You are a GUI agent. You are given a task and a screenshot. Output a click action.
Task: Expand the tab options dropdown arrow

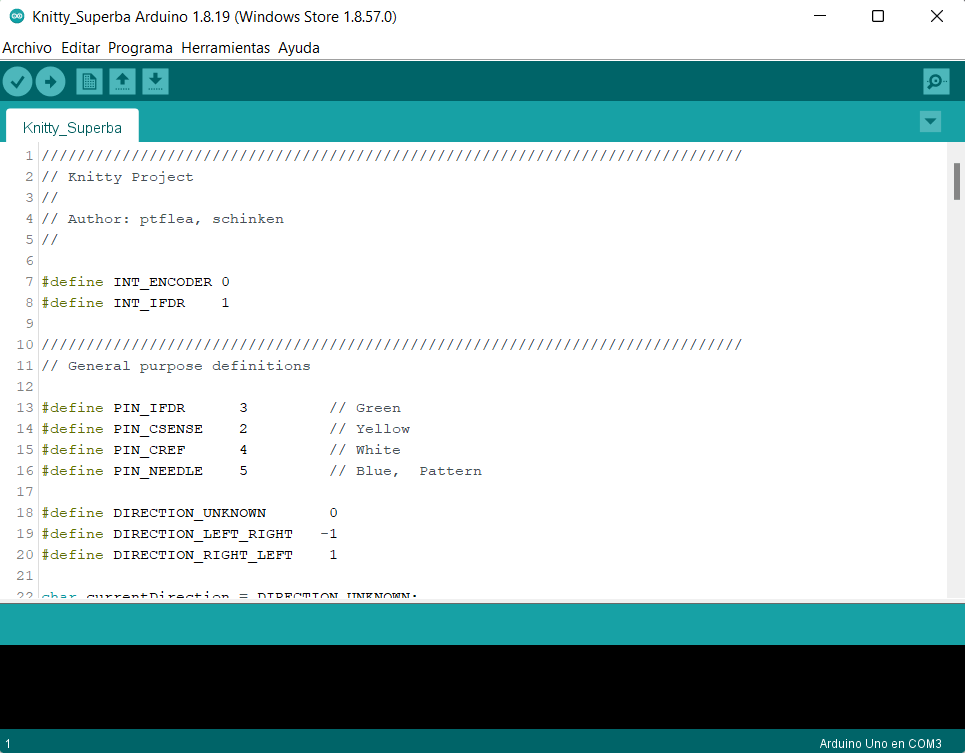tap(930, 122)
